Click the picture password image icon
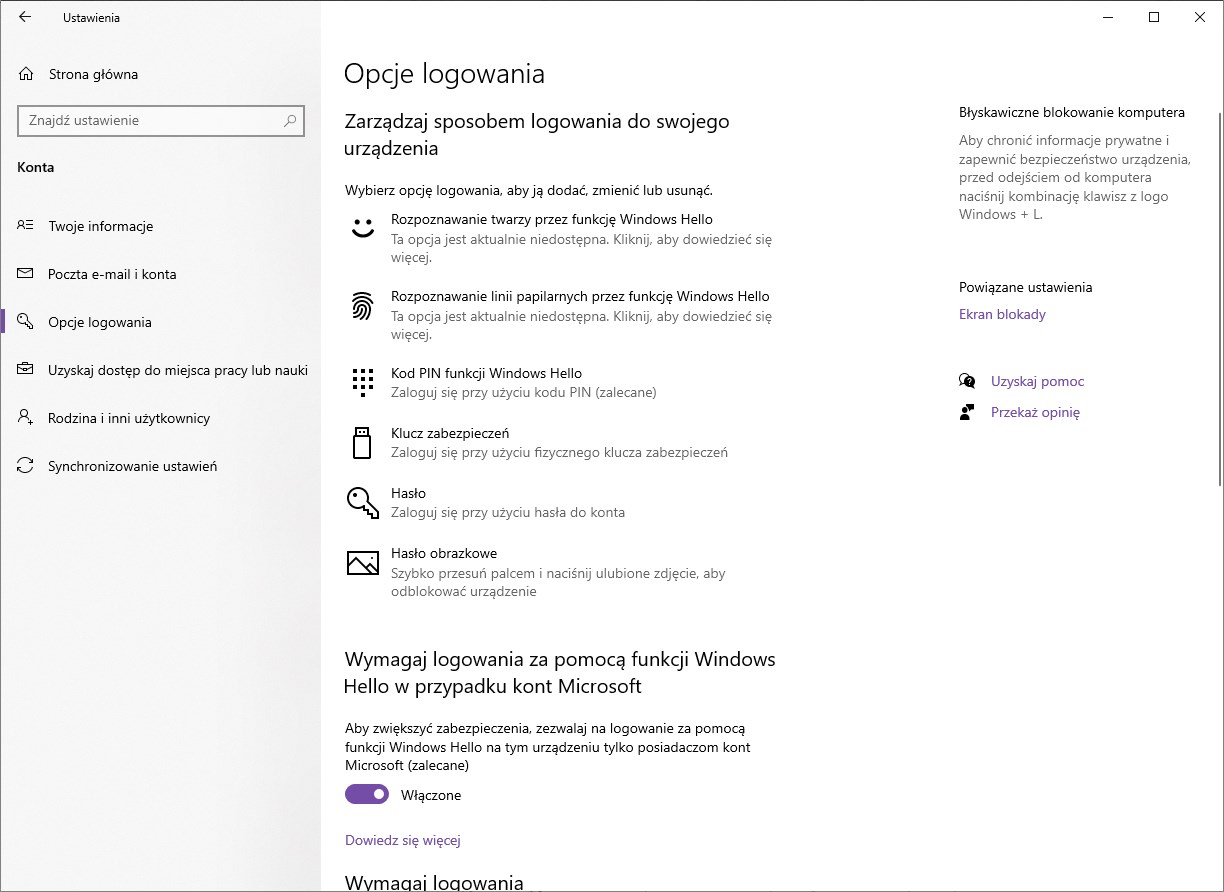This screenshot has width=1224, height=892. coord(362,563)
